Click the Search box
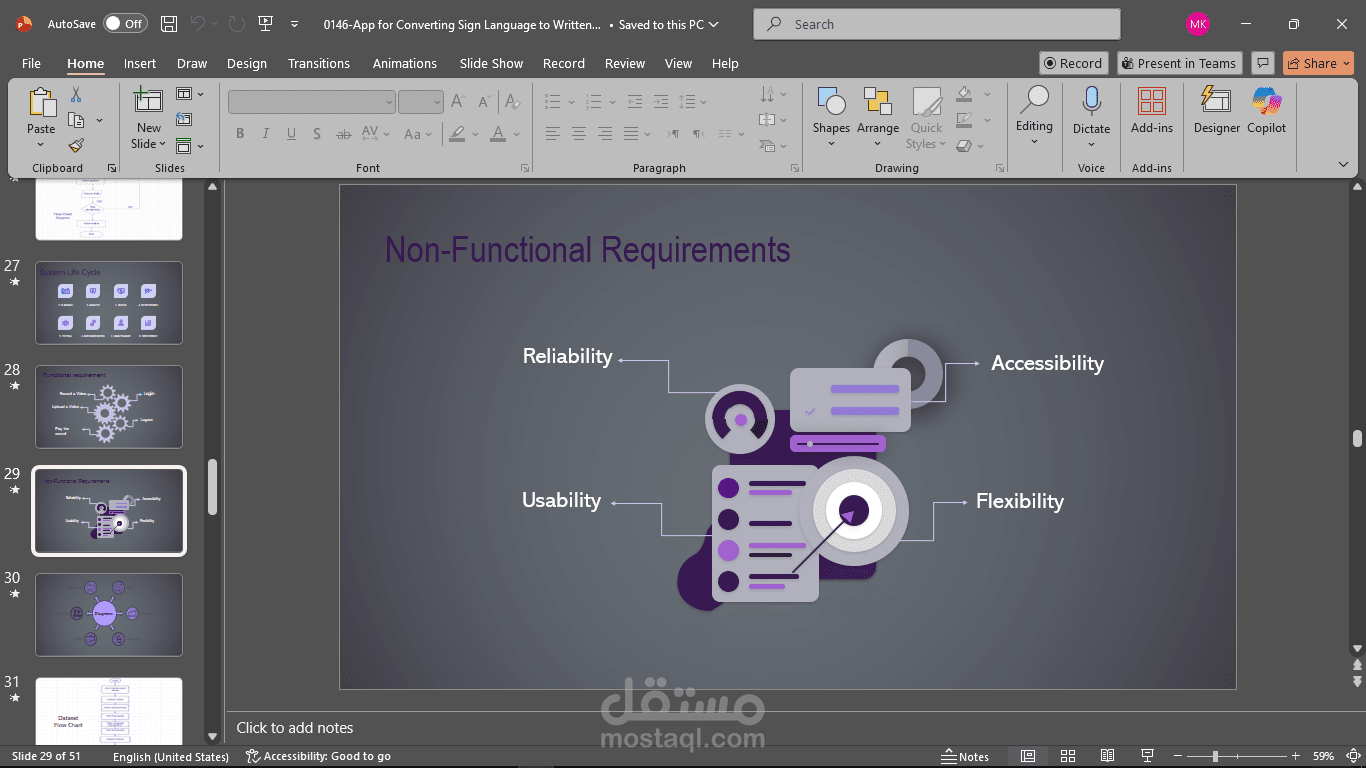Screen dimensions: 1366x768 pyautogui.click(x=937, y=24)
